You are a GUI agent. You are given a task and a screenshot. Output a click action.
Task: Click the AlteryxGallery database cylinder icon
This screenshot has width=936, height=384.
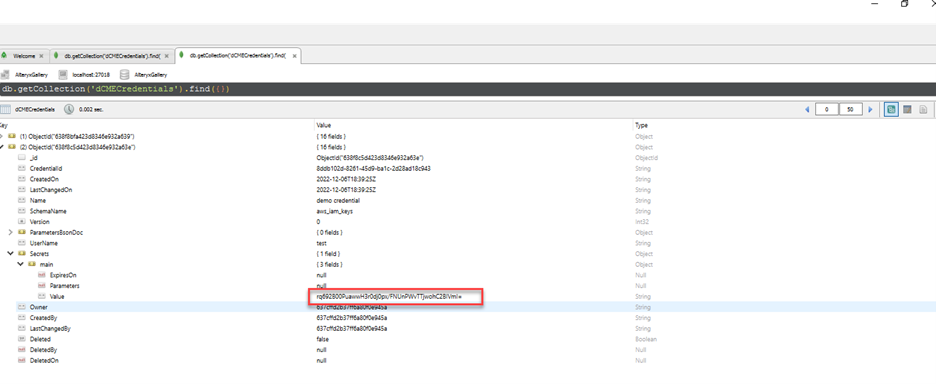pos(125,75)
